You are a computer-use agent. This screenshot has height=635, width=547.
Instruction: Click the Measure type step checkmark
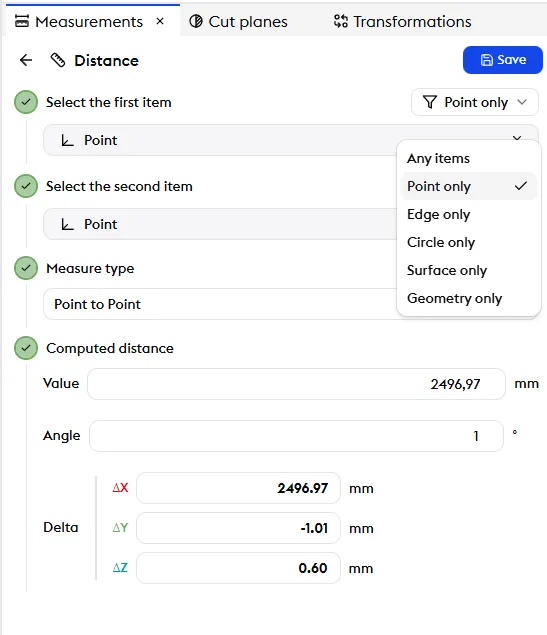(x=26, y=268)
